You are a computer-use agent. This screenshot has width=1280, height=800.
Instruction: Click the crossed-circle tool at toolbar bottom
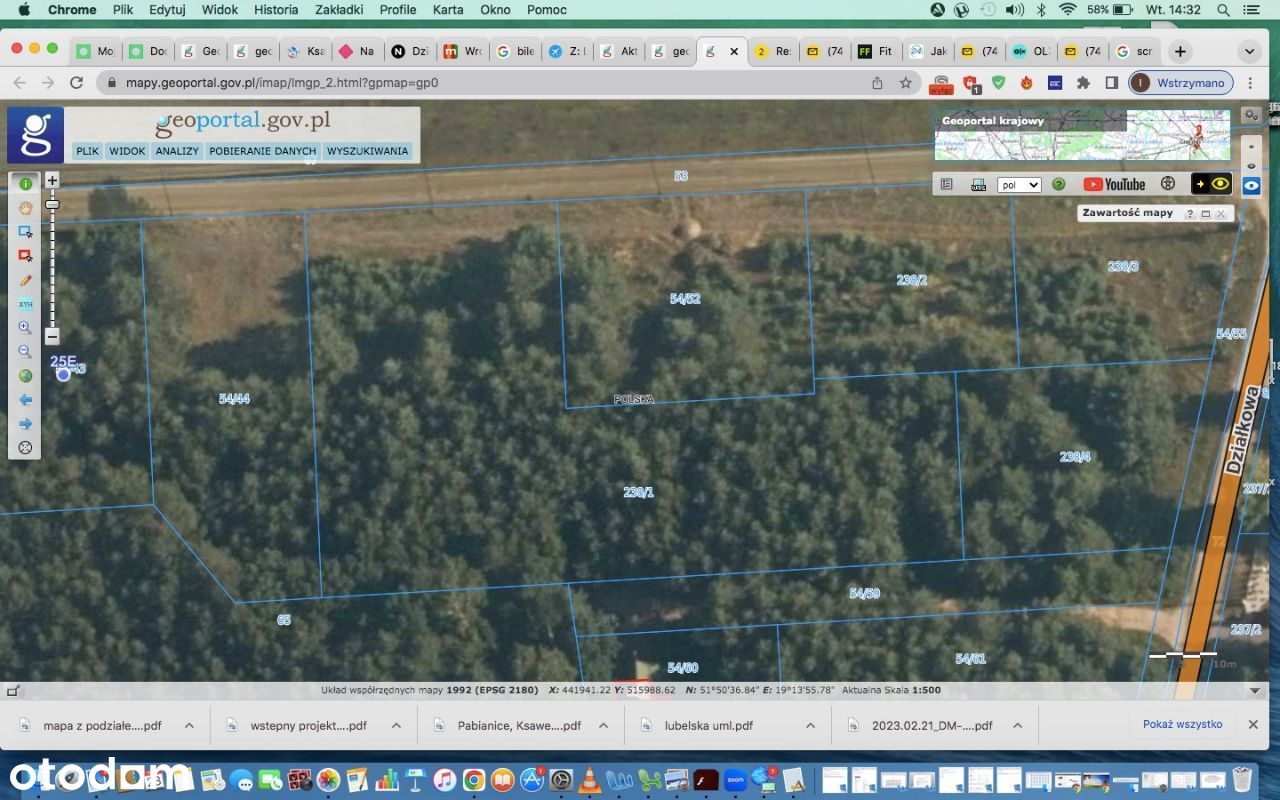[25, 447]
